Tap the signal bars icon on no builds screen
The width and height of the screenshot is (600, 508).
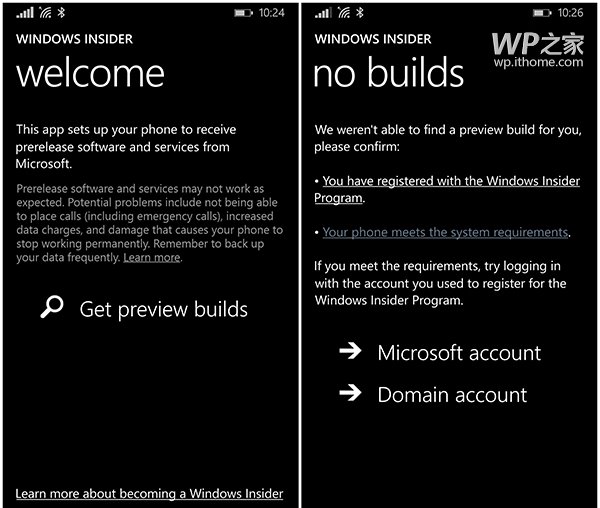(323, 13)
